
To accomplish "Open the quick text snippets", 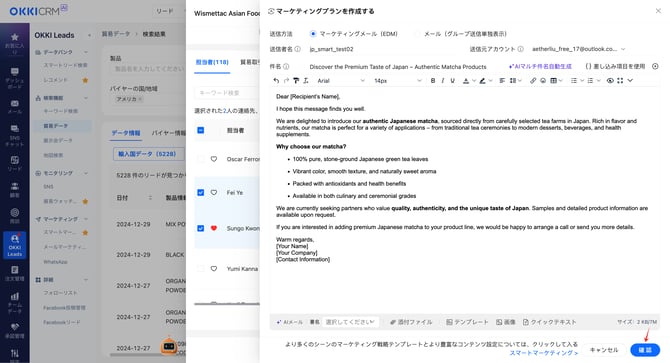I will [x=550, y=322].
